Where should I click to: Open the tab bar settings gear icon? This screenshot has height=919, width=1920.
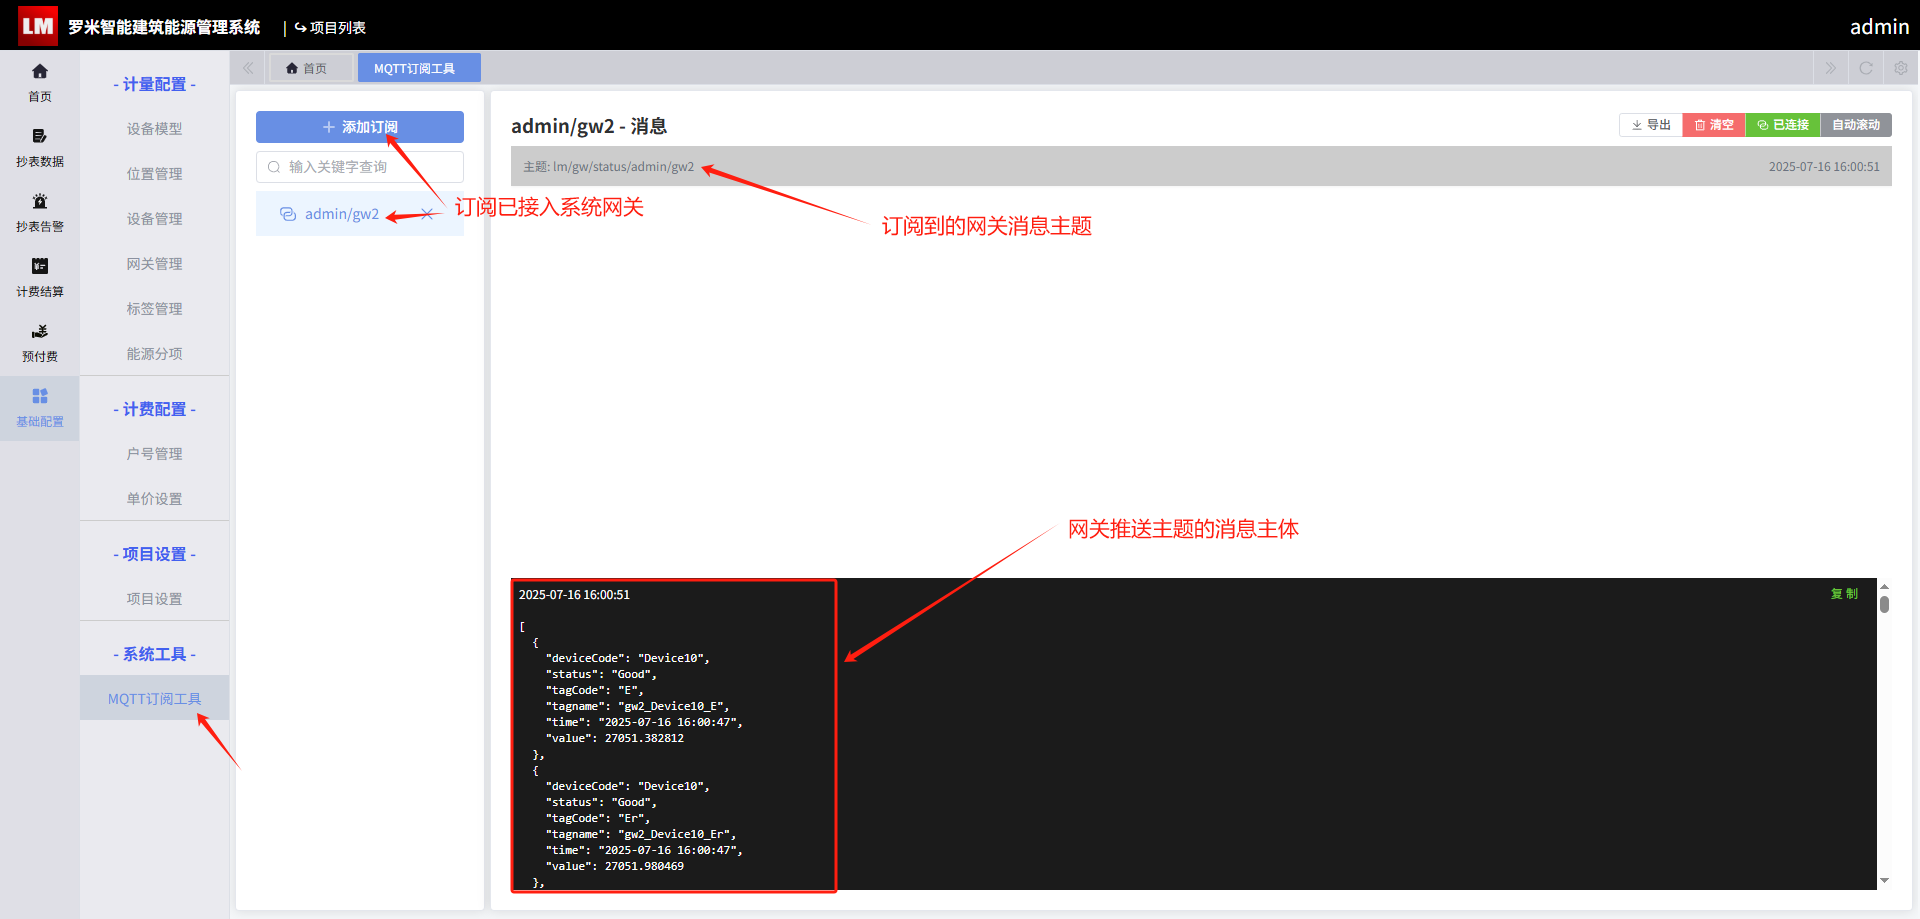pos(1901,68)
